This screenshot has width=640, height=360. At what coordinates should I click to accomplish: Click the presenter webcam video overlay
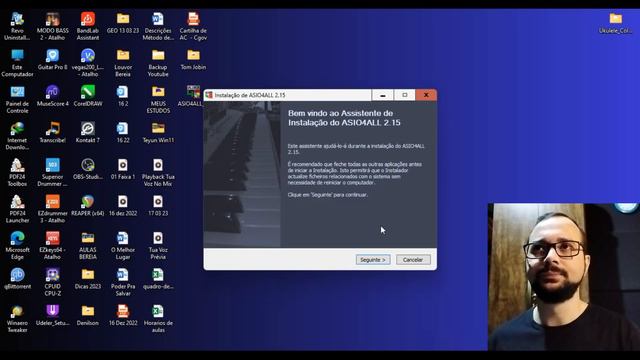(x=564, y=277)
